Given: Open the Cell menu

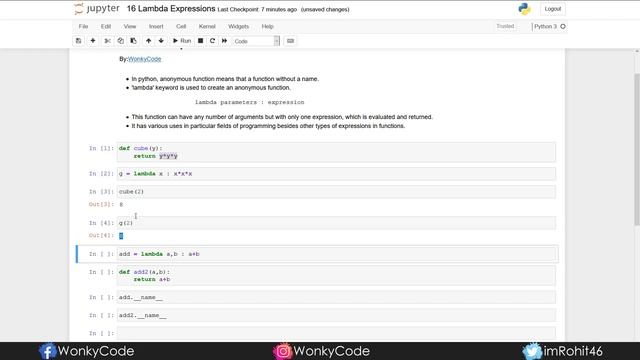Looking at the screenshot, I should coord(181,26).
